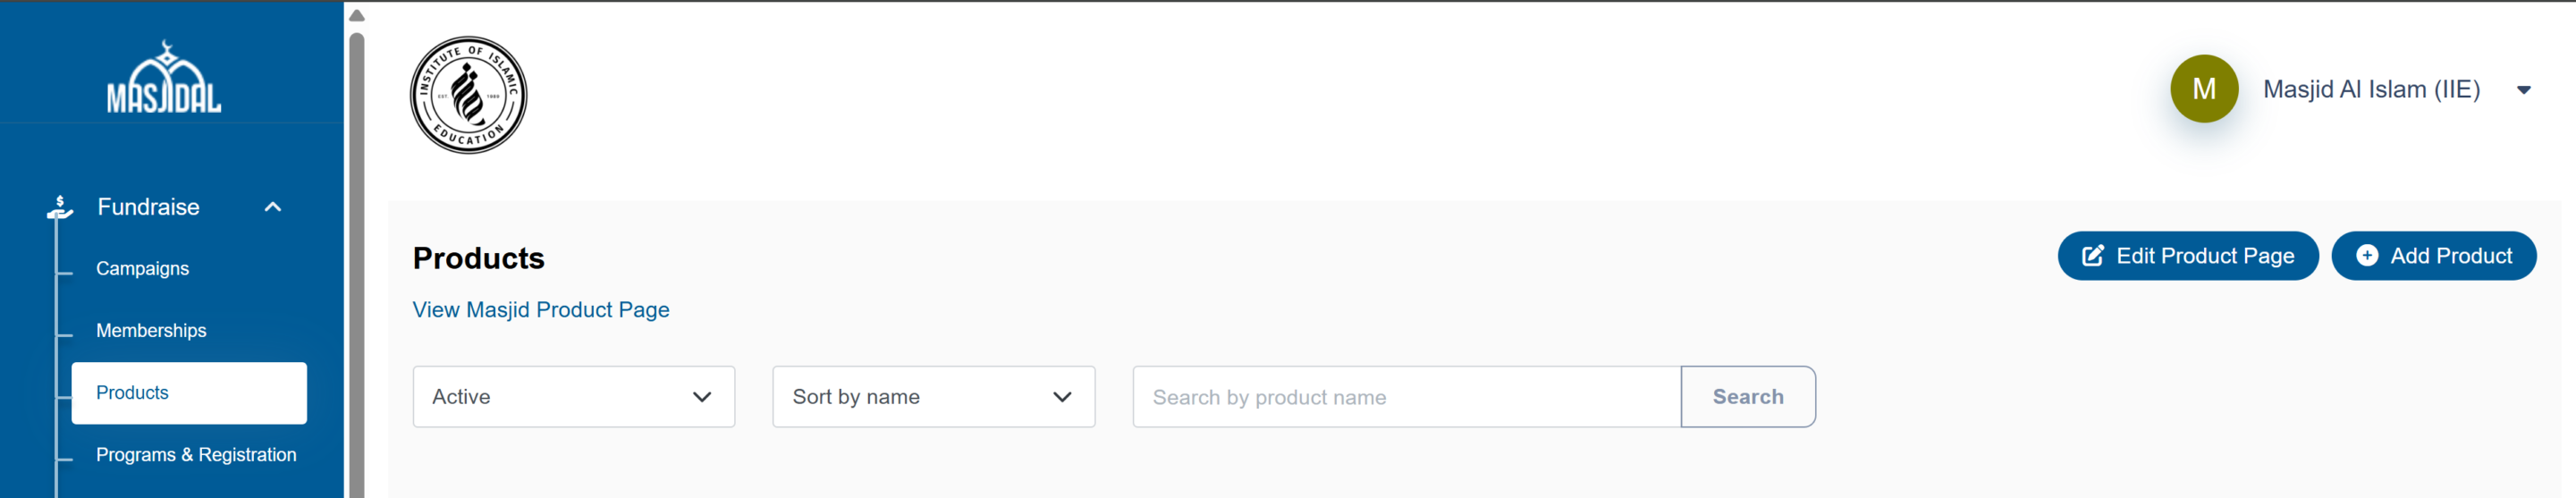Open the Active status filter dropdown
This screenshot has width=2576, height=498.
[x=573, y=397]
